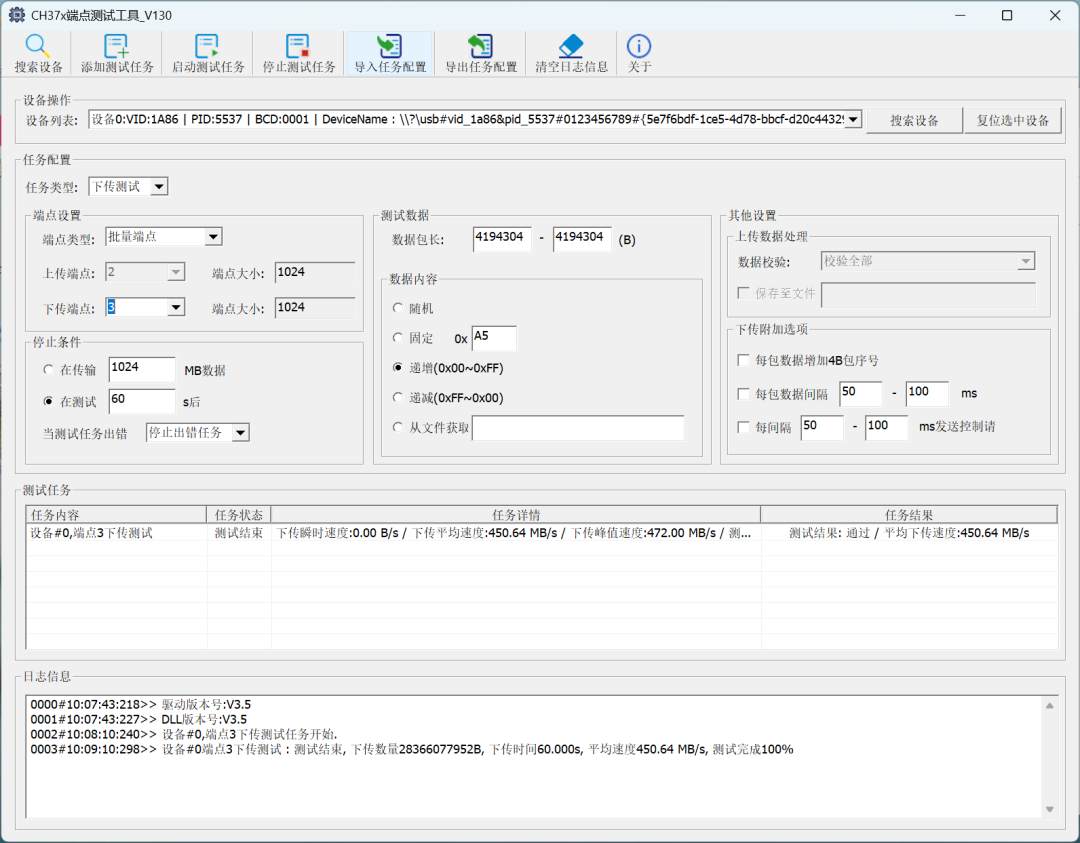Screen dimensions: 1080x843
Task: Click the log line 下传测试任务开始
Action: (184, 734)
